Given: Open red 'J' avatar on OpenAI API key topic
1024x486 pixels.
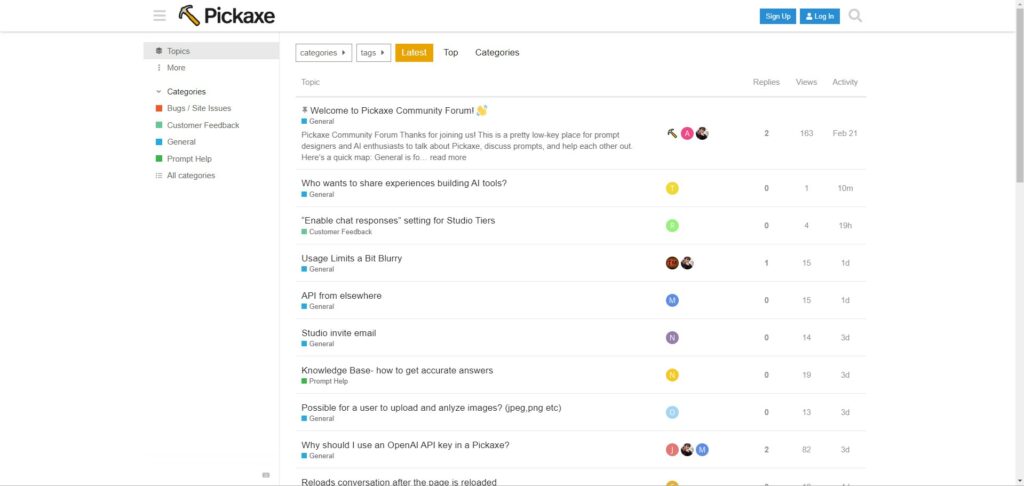Looking at the screenshot, I should 672,449.
